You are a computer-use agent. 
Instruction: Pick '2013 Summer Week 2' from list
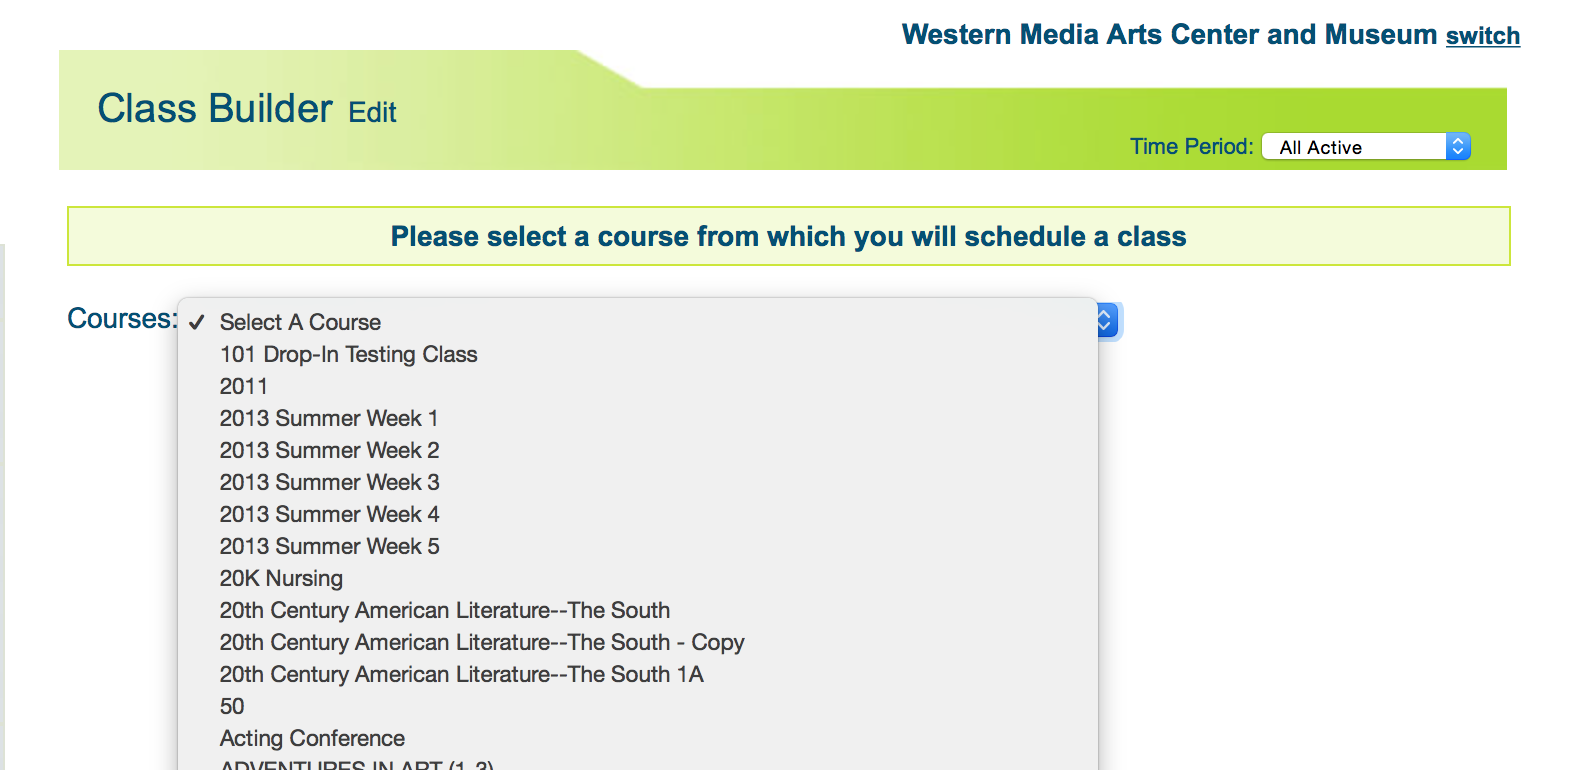329,450
